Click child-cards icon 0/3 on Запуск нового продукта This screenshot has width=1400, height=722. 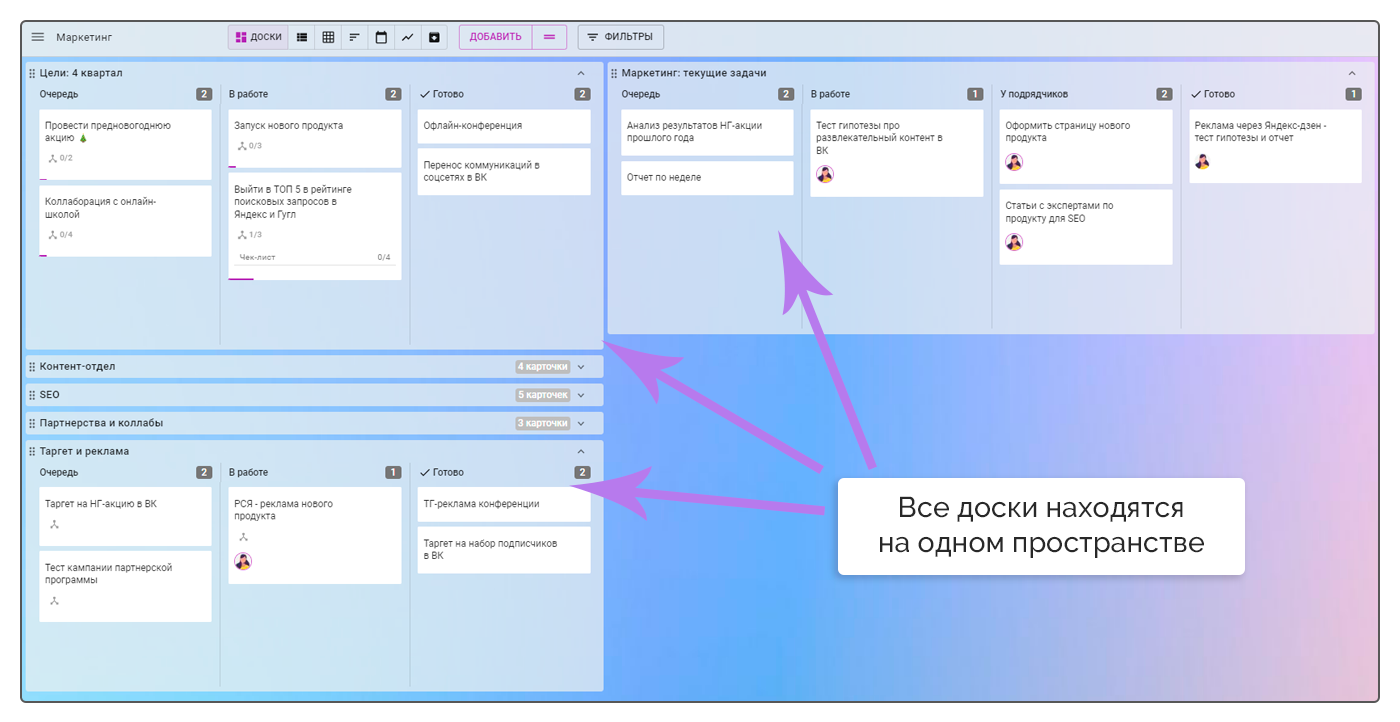coord(249,146)
